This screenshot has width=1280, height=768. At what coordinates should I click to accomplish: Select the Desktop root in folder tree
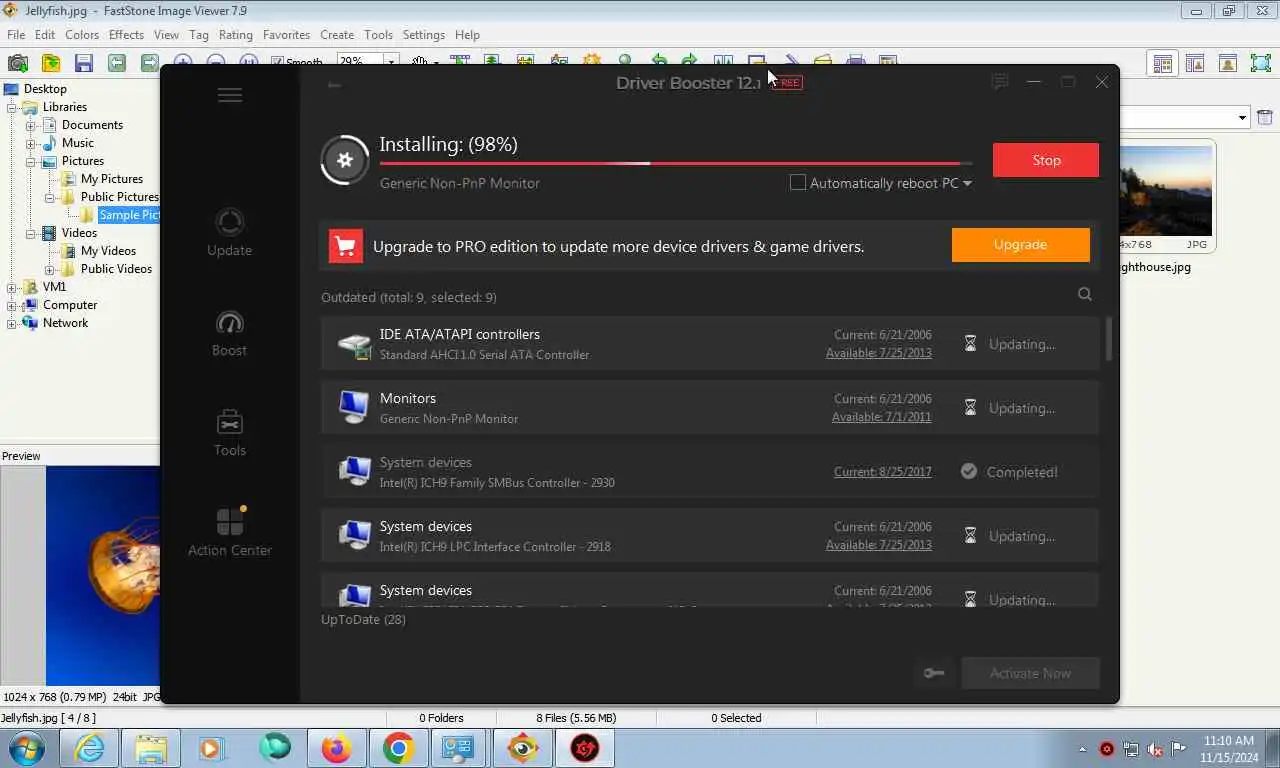[x=45, y=89]
